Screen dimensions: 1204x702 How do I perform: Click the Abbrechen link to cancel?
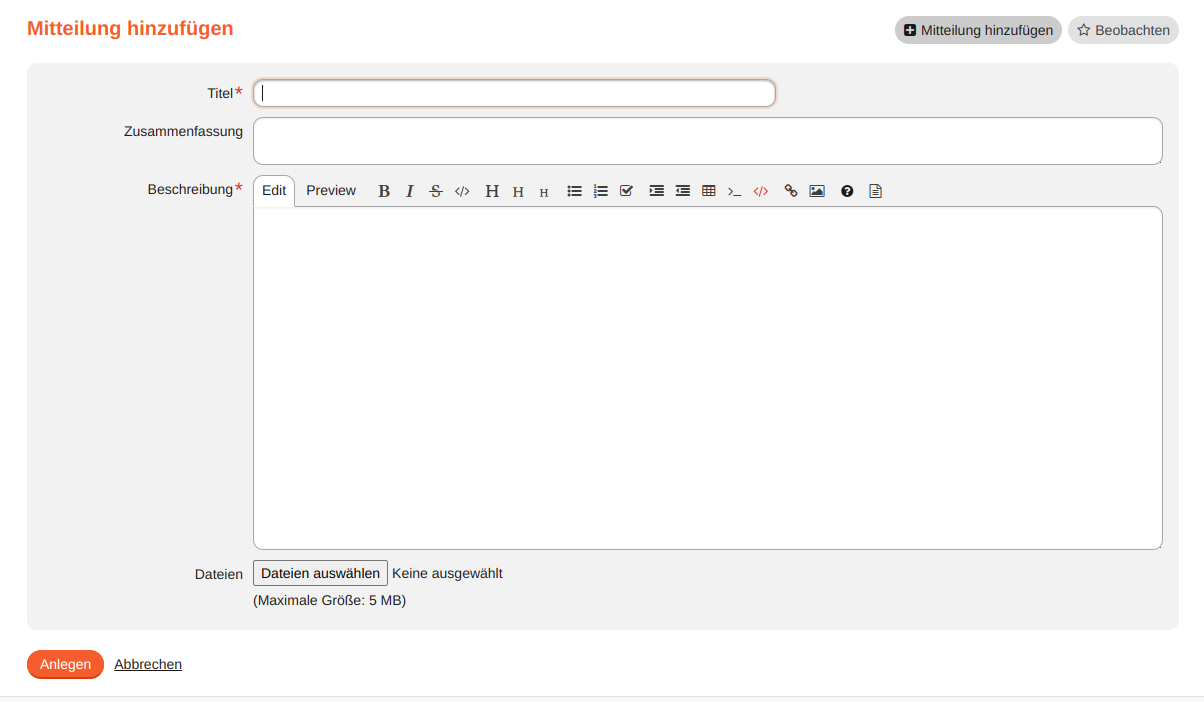[x=148, y=664]
